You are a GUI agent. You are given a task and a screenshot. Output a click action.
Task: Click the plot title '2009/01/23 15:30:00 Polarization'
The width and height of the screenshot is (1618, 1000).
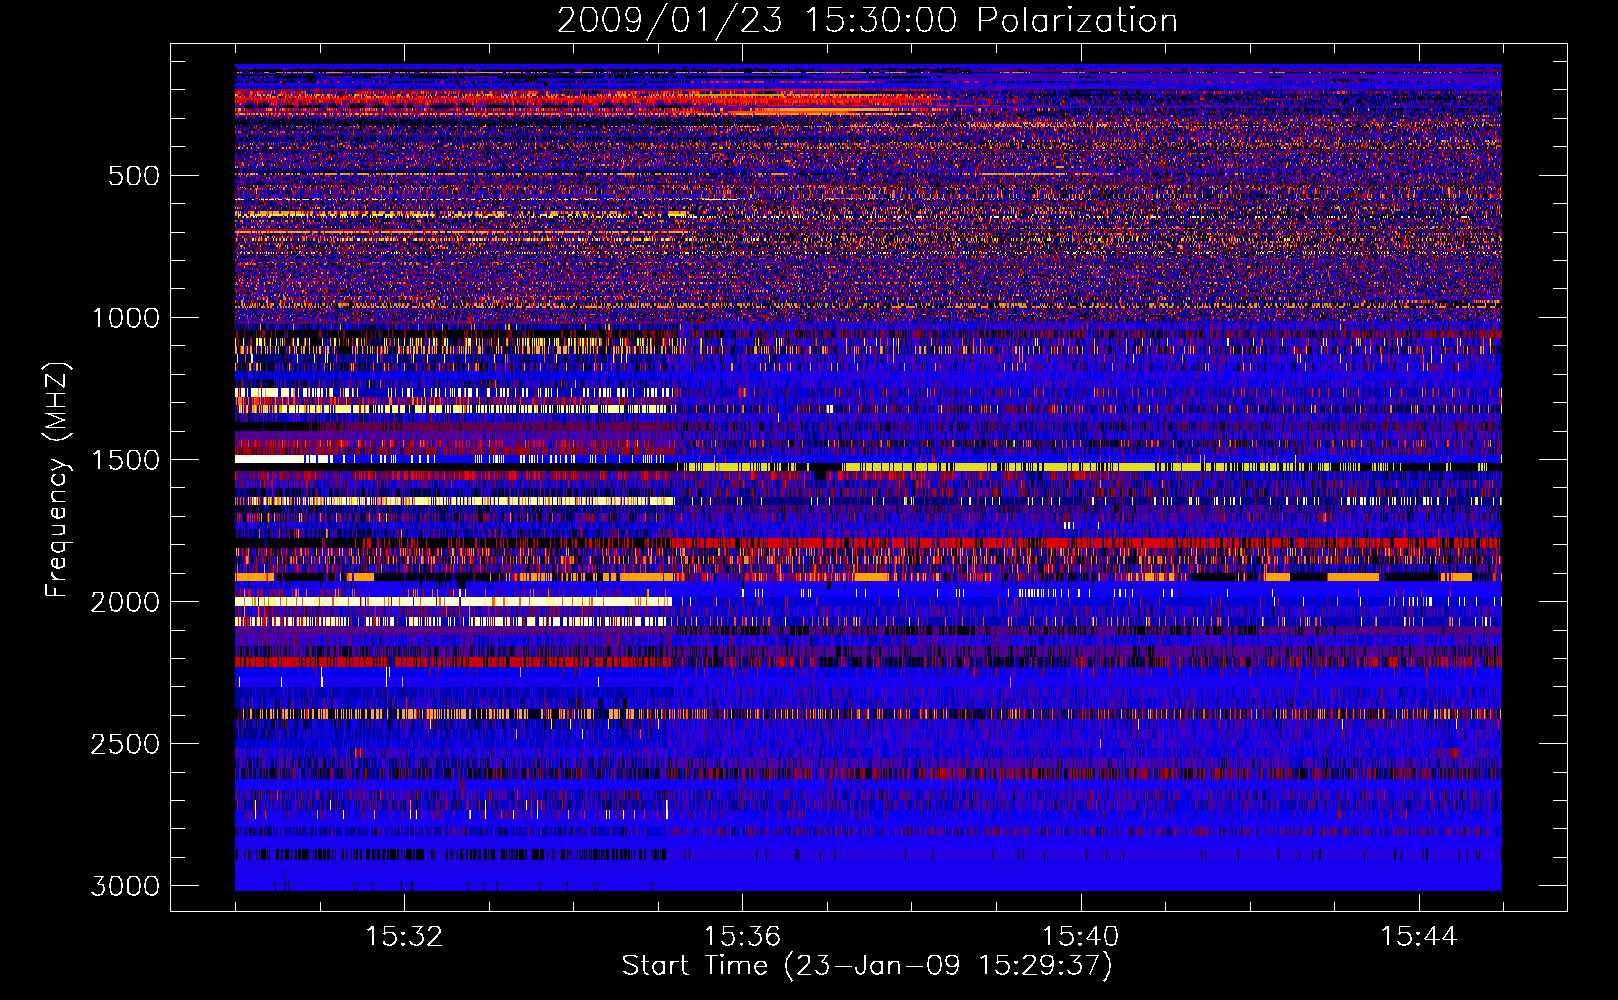867,21
